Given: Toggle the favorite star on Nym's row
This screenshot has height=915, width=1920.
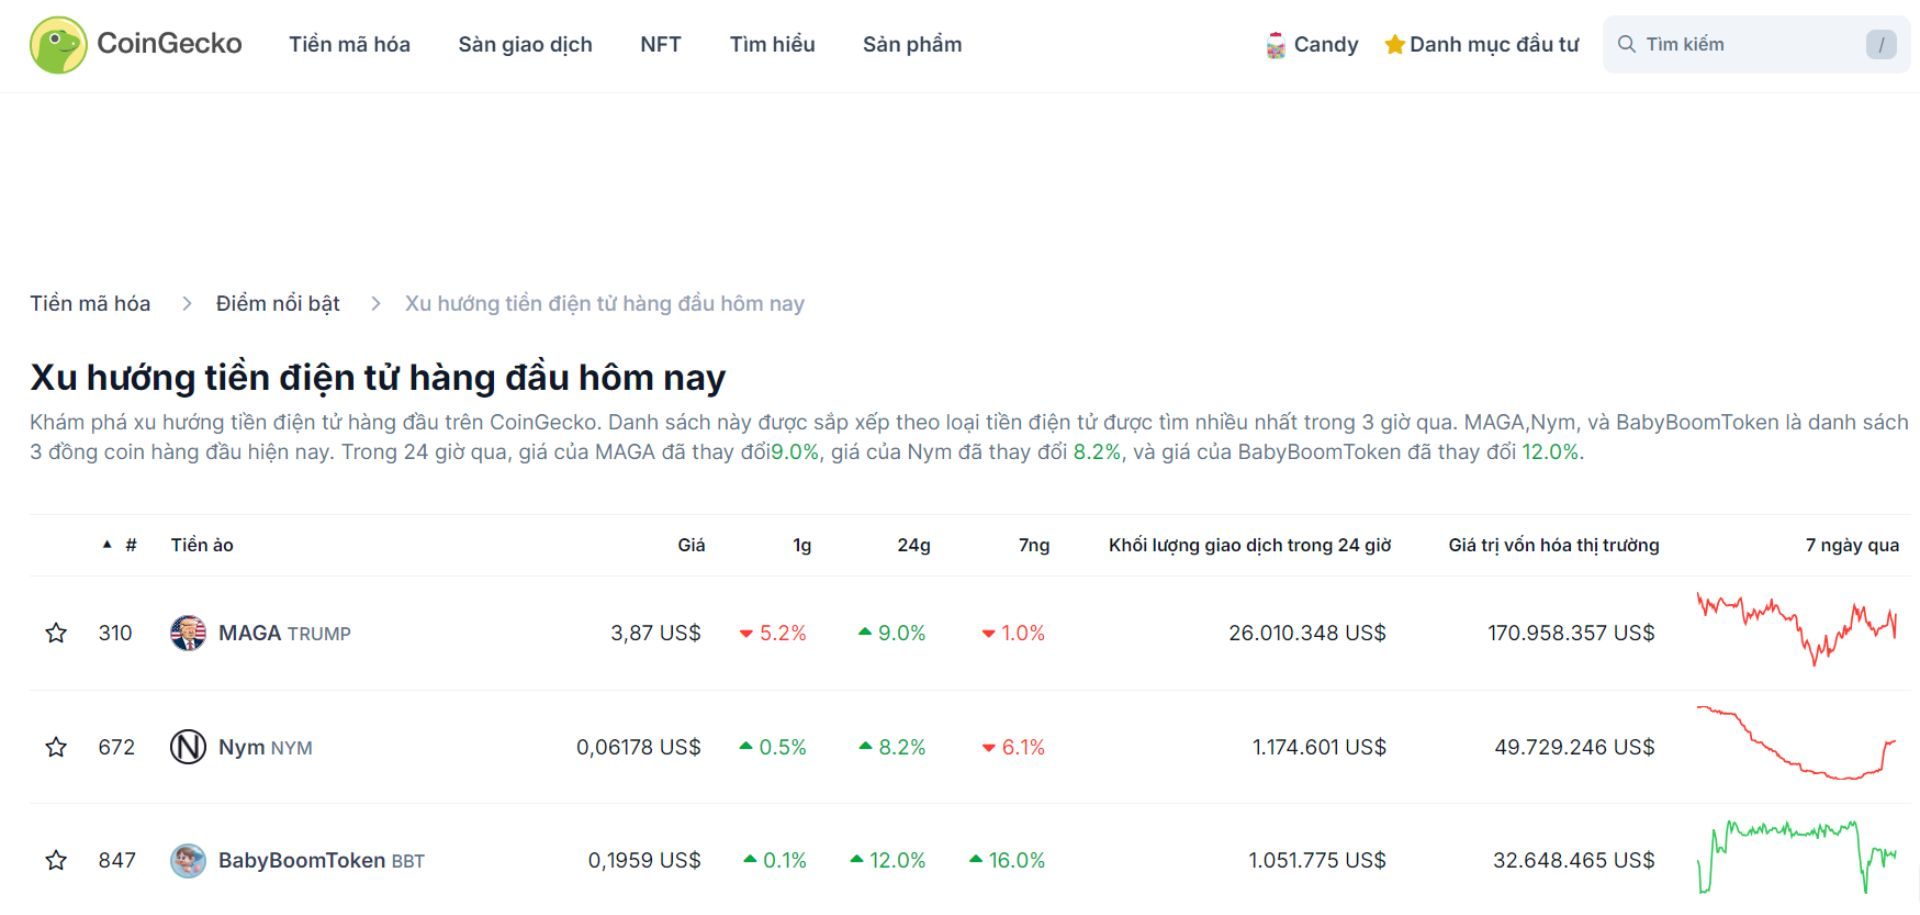Looking at the screenshot, I should [x=57, y=746].
